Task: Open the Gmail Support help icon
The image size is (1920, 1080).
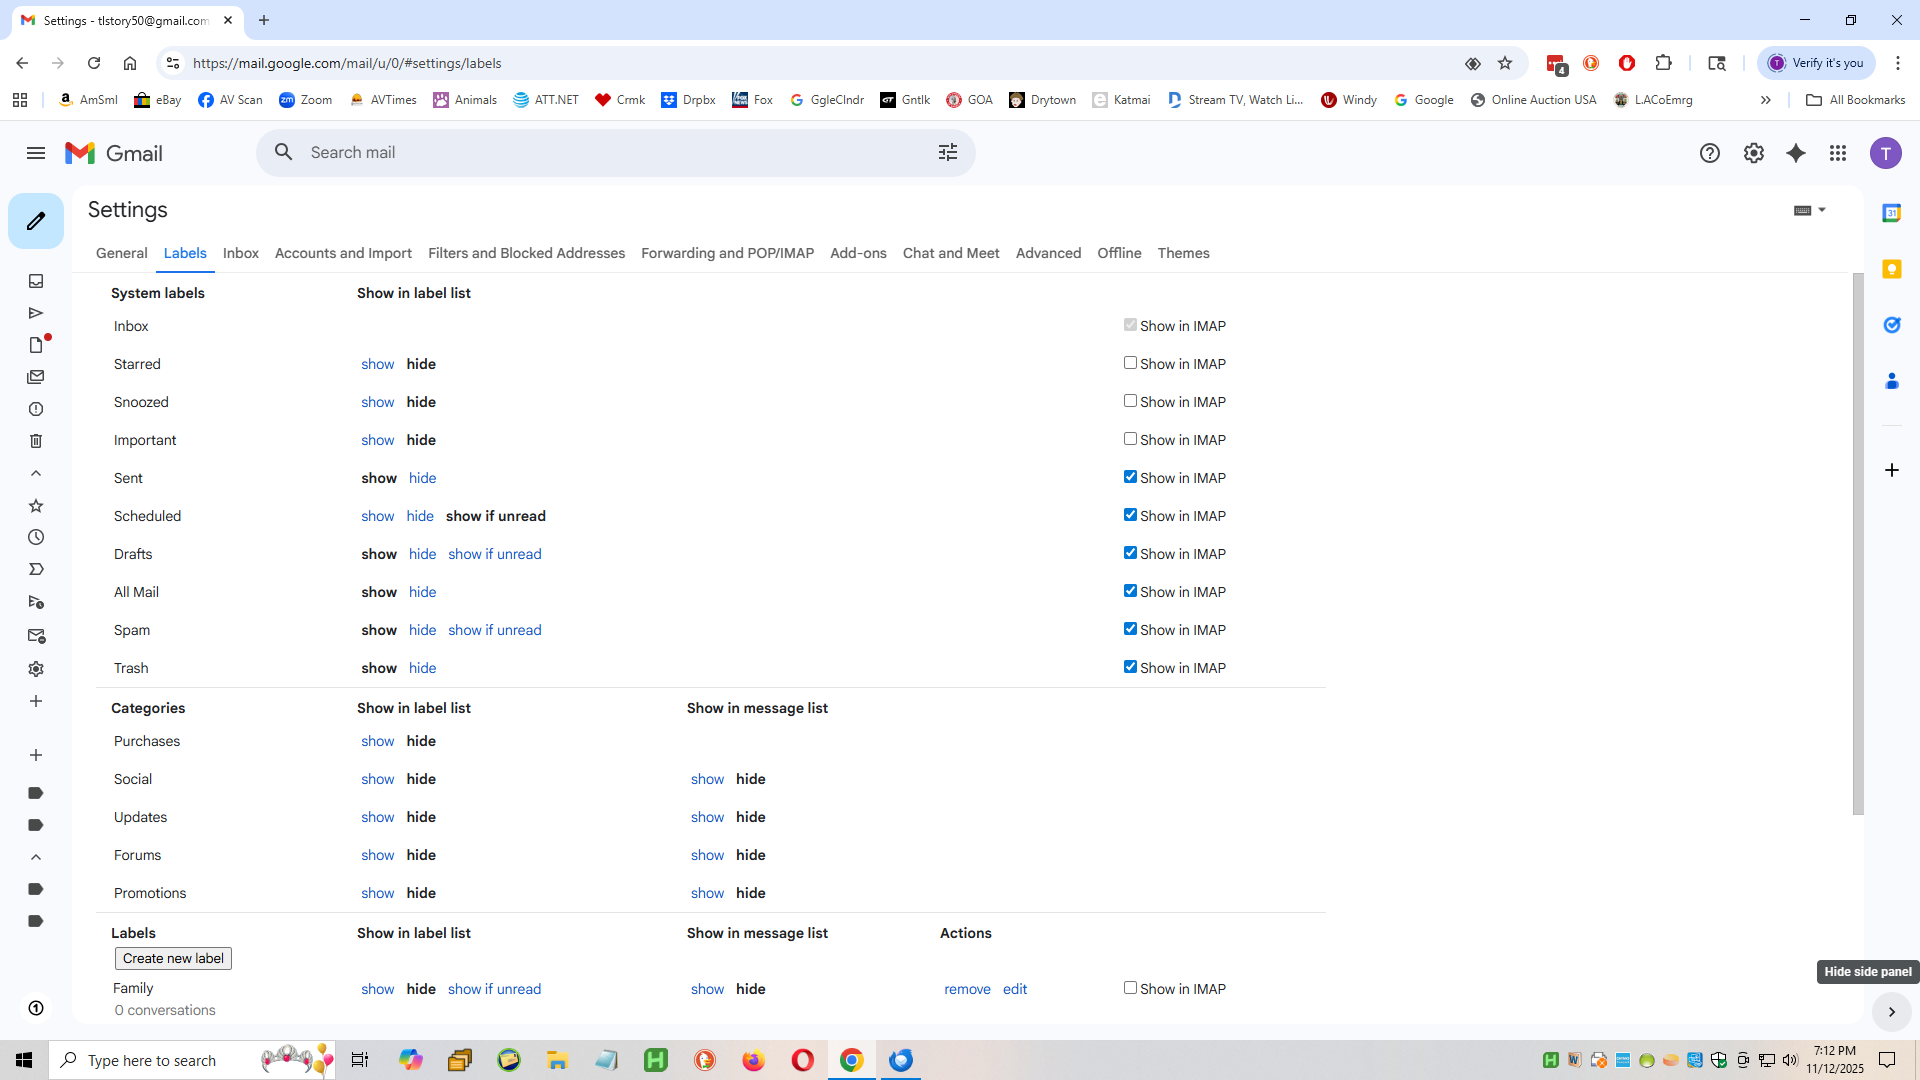Action: pyautogui.click(x=1710, y=153)
